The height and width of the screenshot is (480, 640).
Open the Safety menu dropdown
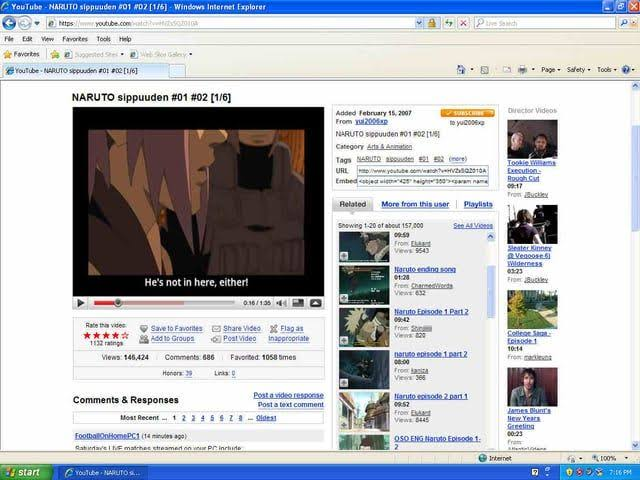click(578, 70)
